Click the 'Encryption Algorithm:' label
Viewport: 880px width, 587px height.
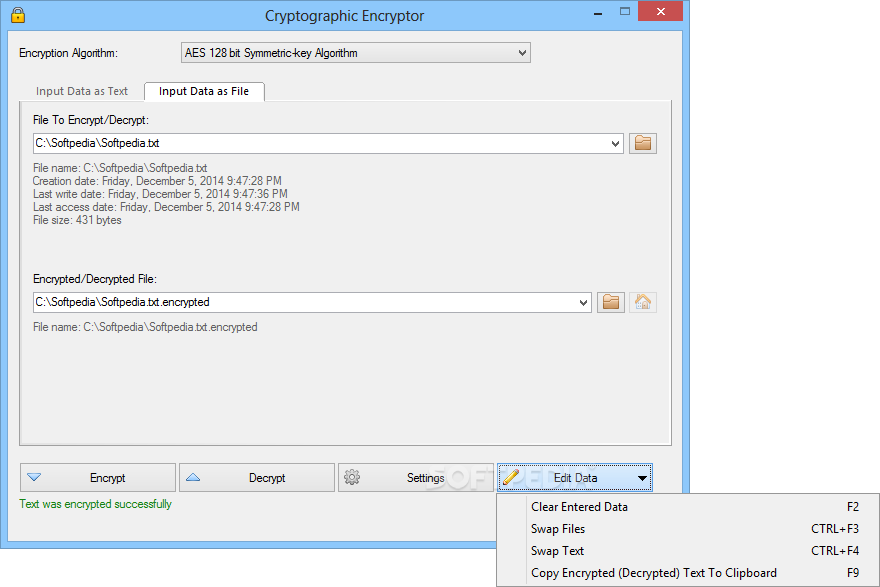[x=68, y=53]
